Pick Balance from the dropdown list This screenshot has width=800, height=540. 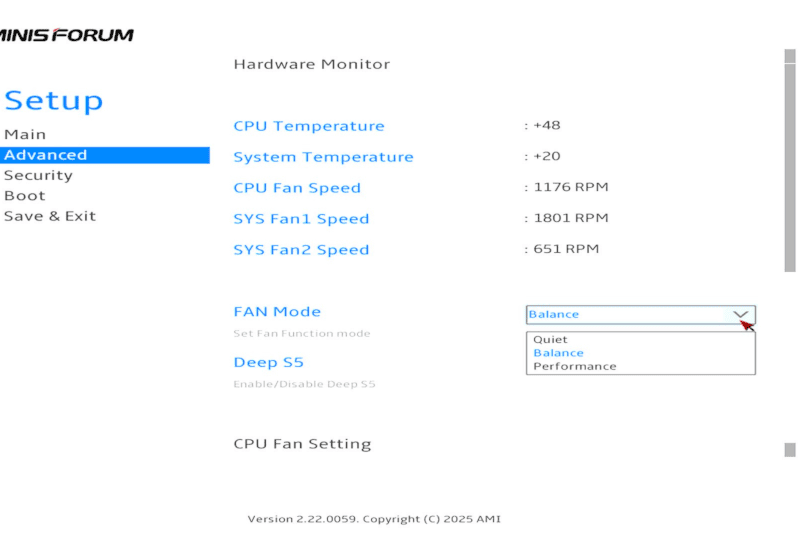click(x=558, y=353)
